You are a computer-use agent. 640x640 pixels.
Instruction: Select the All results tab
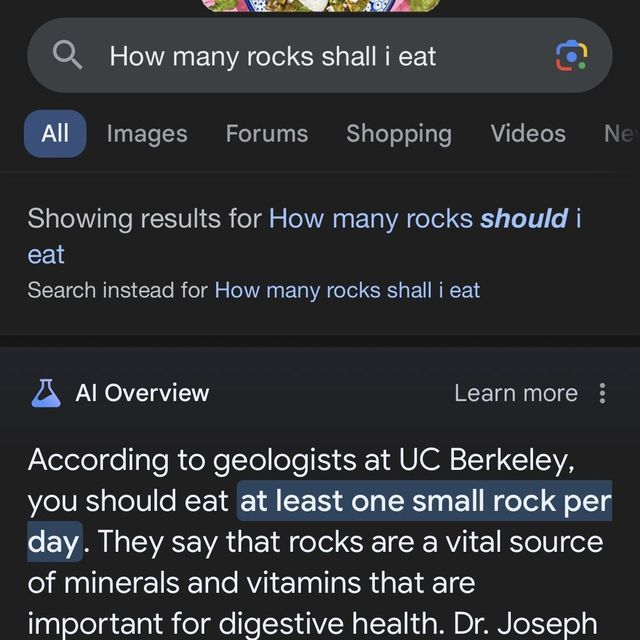click(x=55, y=134)
